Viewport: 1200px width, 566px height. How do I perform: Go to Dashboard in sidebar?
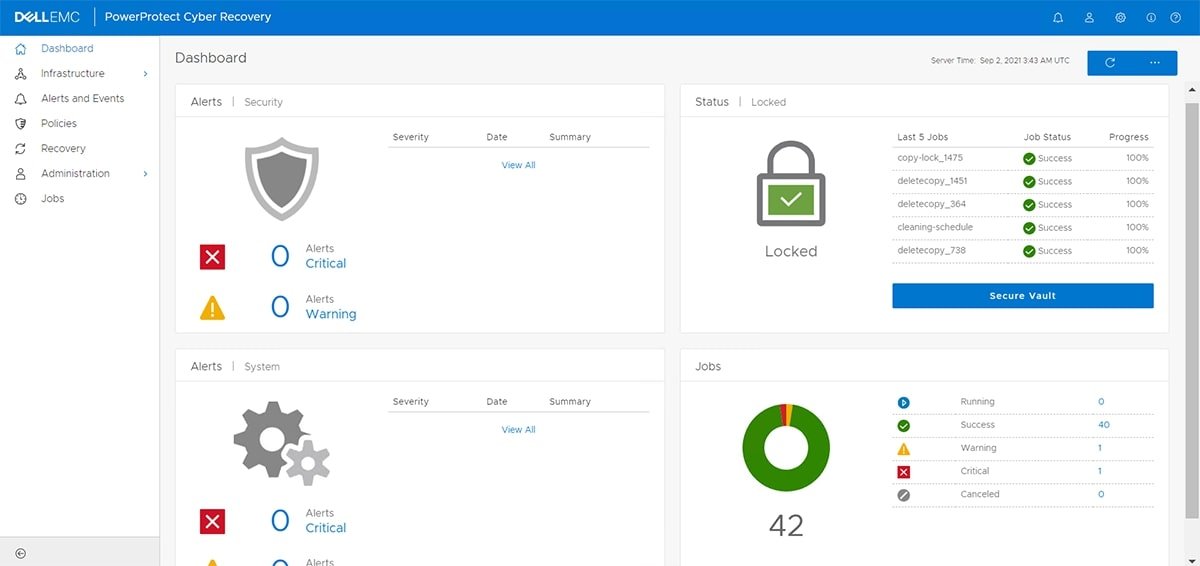[67, 48]
